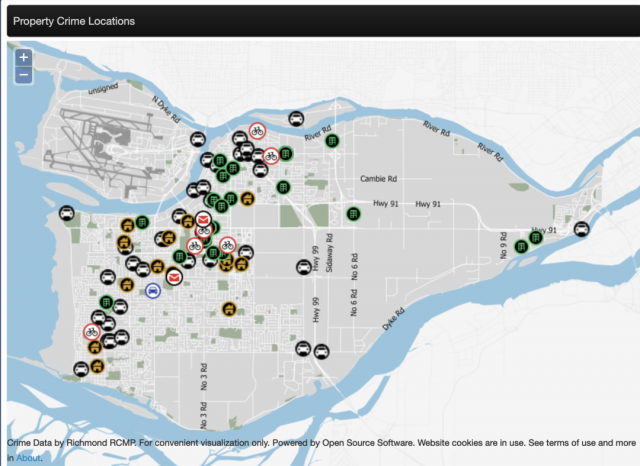Screen dimensions: 640x466
Task: Select the northernmost black car marker
Action: pos(297,118)
